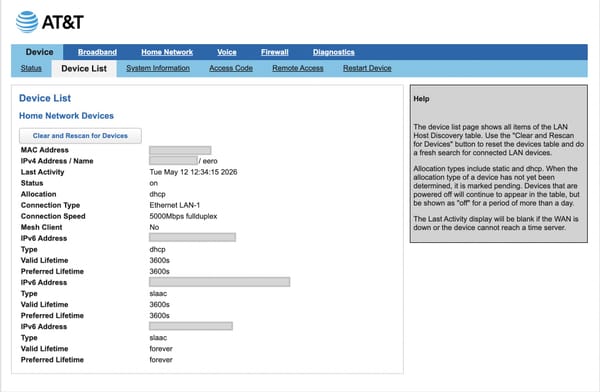600x392 pixels.
Task: Open the Firewall tab
Action: point(275,52)
